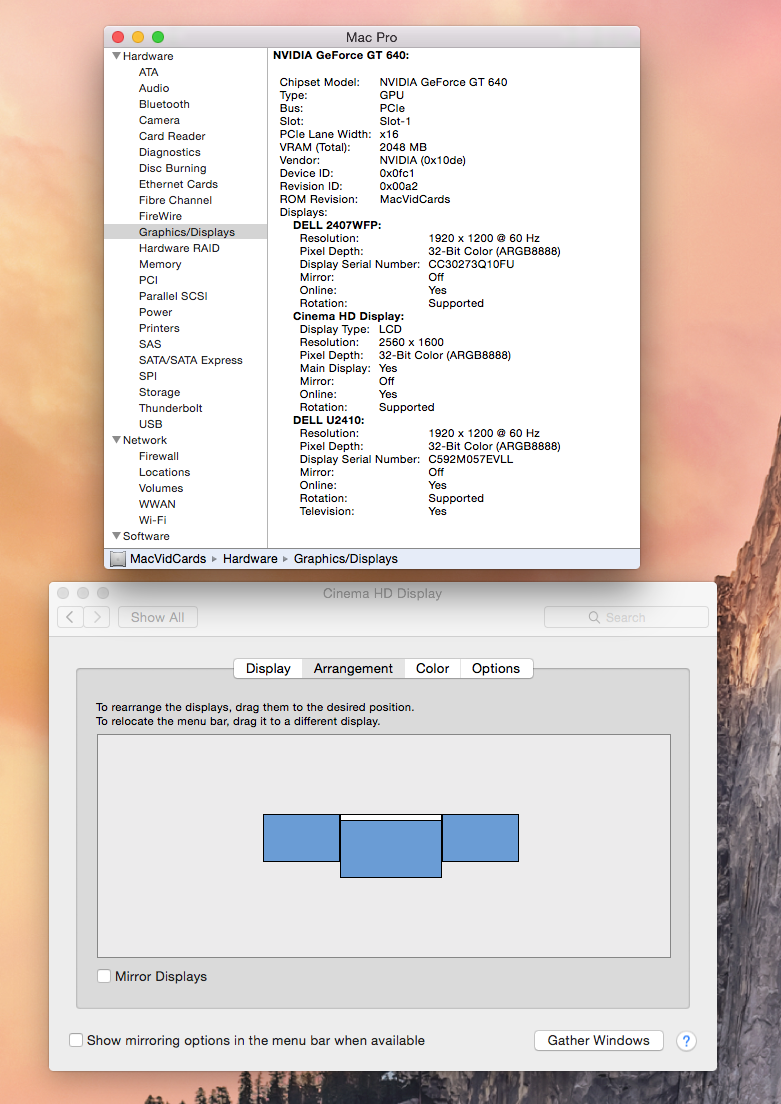Switch to the Display tab
The width and height of the screenshot is (781, 1104).
[x=268, y=669]
